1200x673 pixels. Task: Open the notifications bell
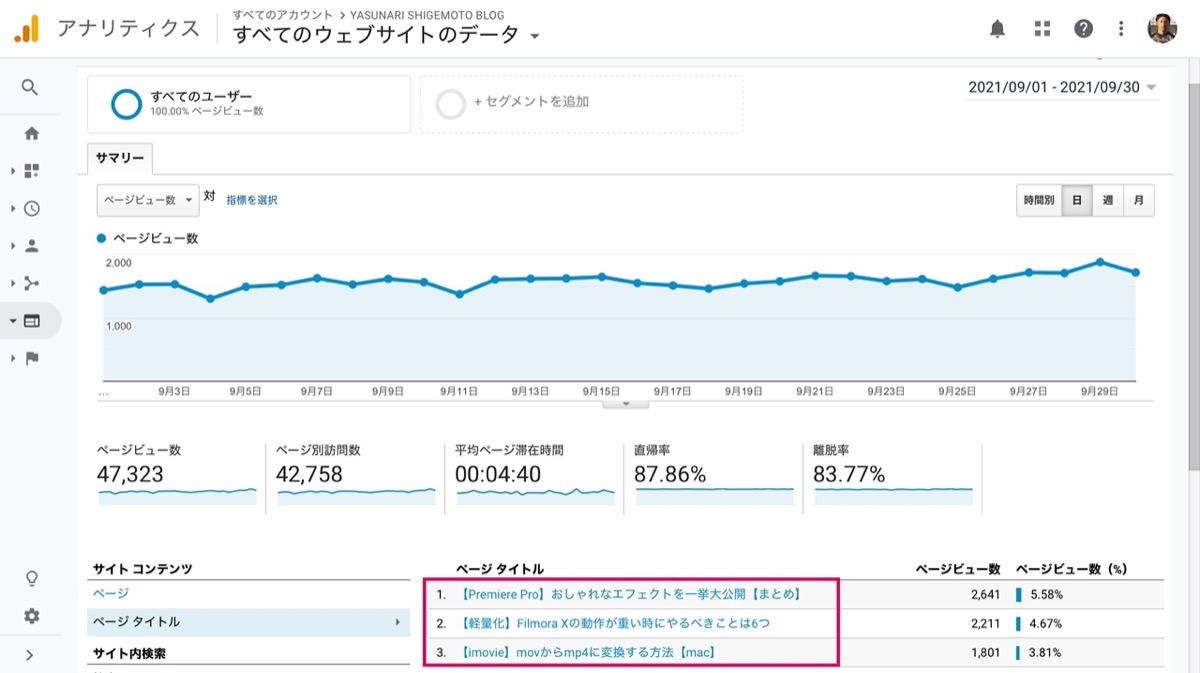coord(997,29)
